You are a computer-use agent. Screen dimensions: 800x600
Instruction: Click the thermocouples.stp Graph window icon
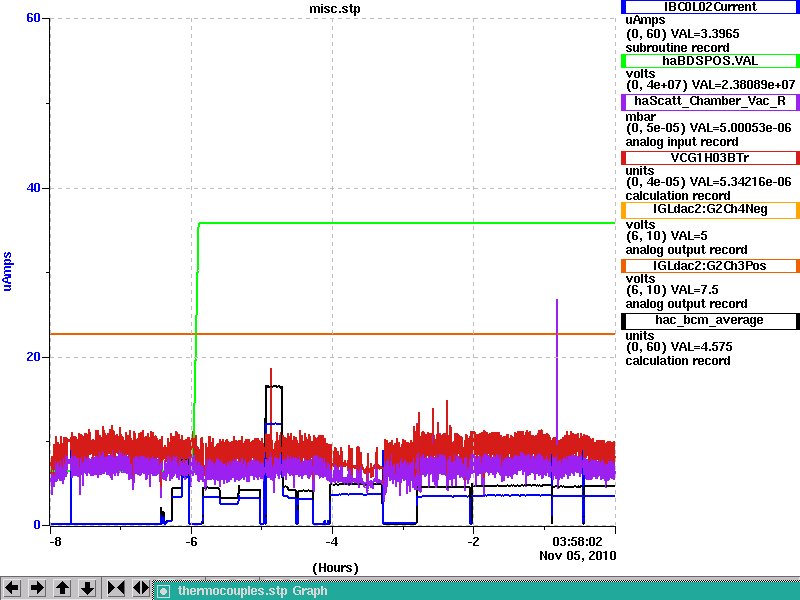pyautogui.click(x=163, y=591)
